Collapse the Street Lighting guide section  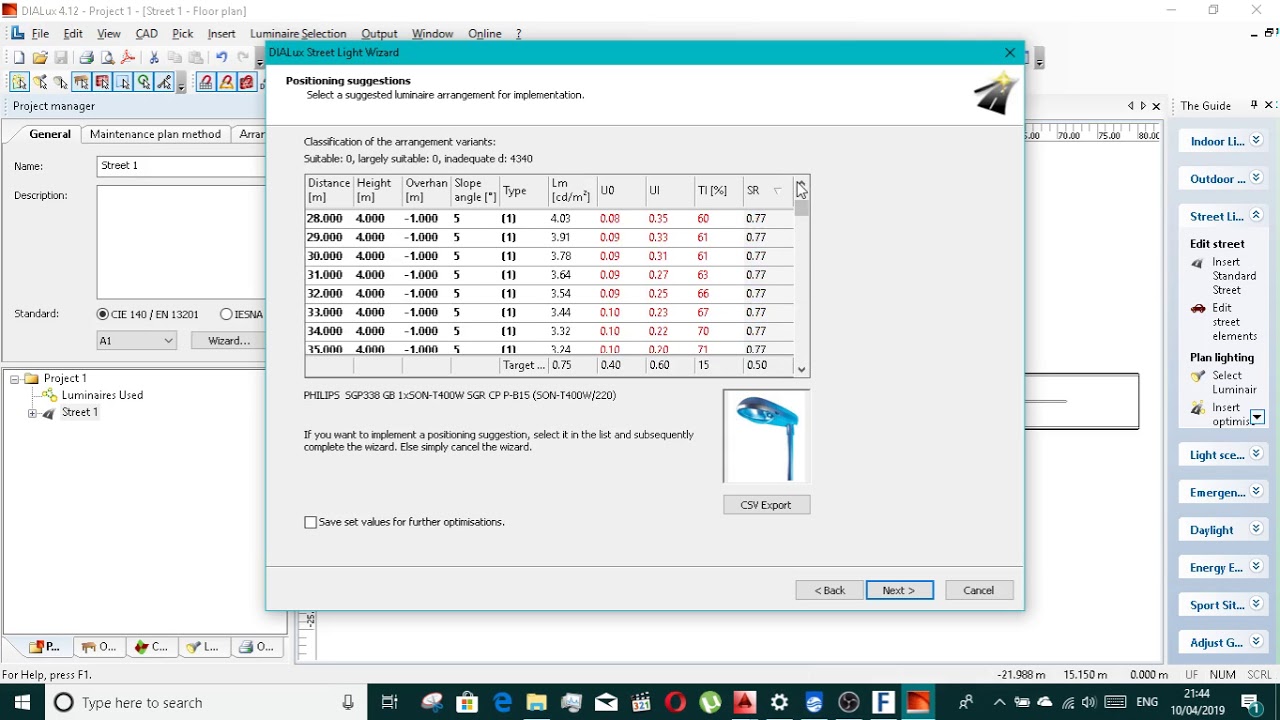1256,216
